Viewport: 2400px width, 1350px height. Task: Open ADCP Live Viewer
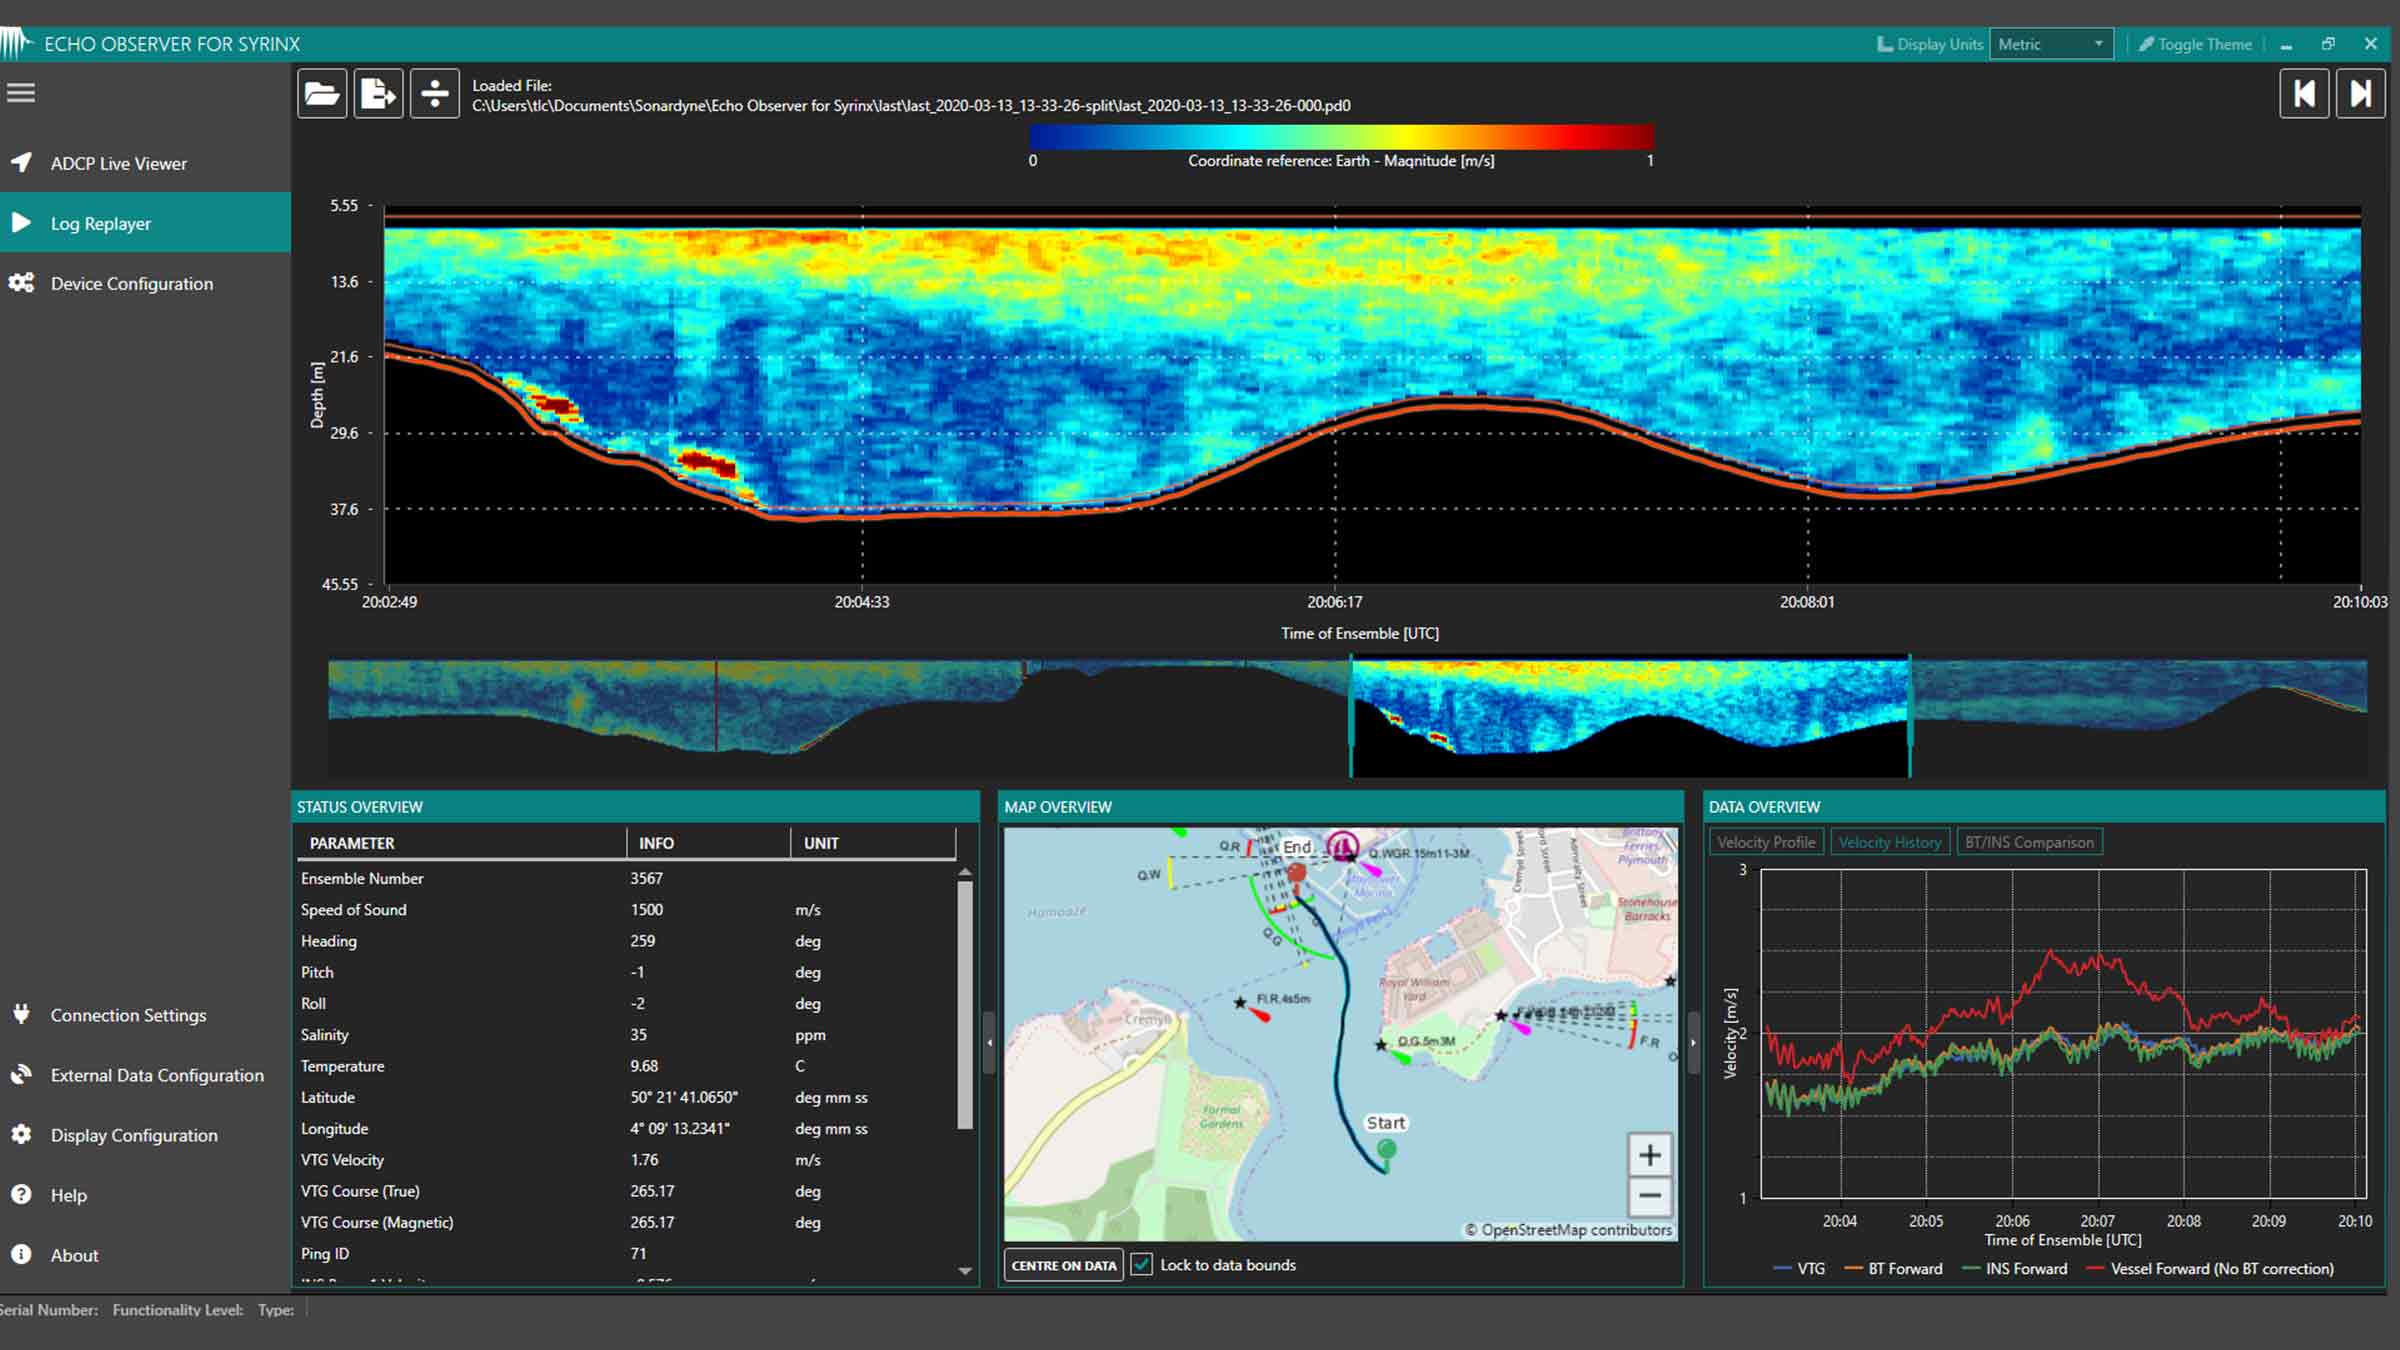[145, 163]
